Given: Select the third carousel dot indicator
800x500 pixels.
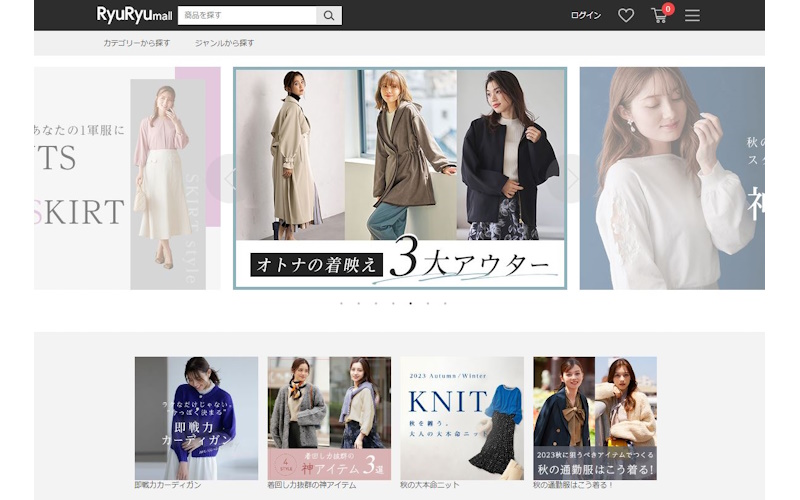Looking at the screenshot, I should pos(376,303).
